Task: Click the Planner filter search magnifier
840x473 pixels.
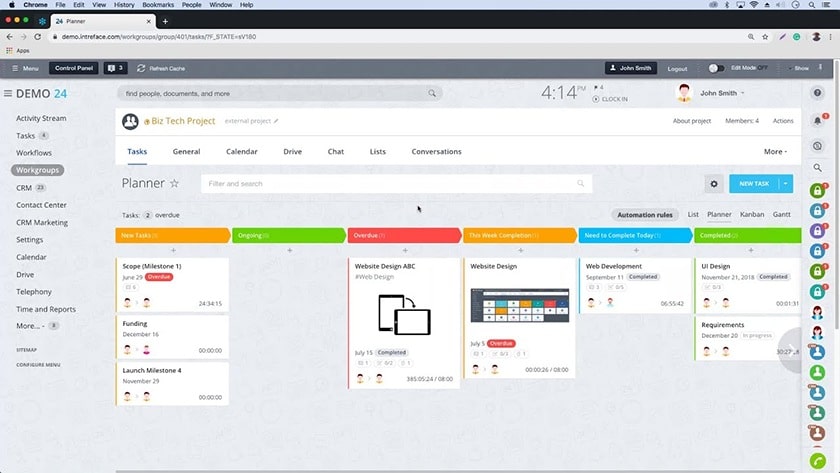Action: pyautogui.click(x=580, y=183)
